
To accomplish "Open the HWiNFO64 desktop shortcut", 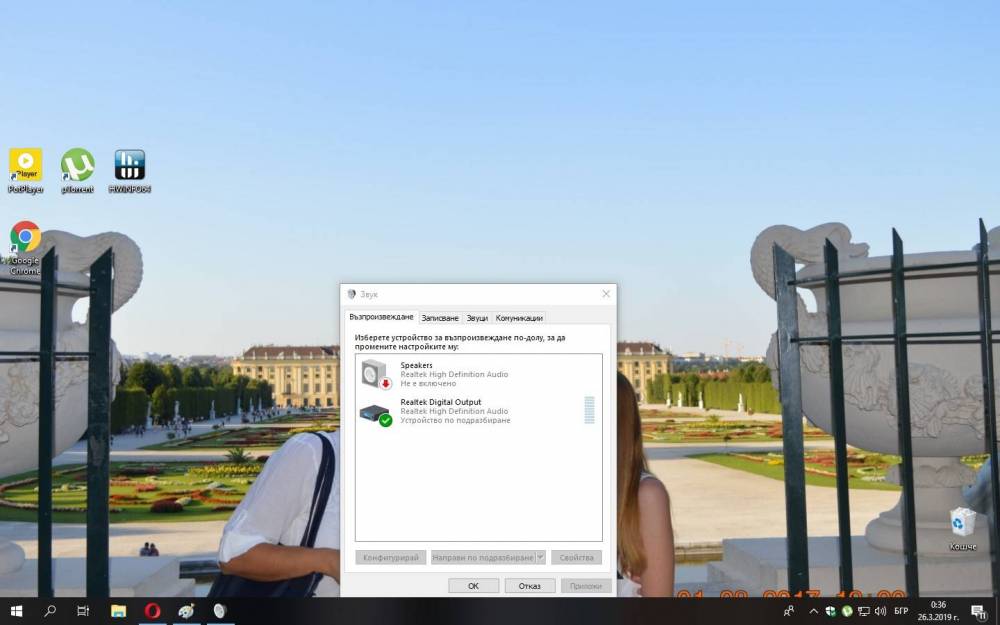I will coord(129,171).
